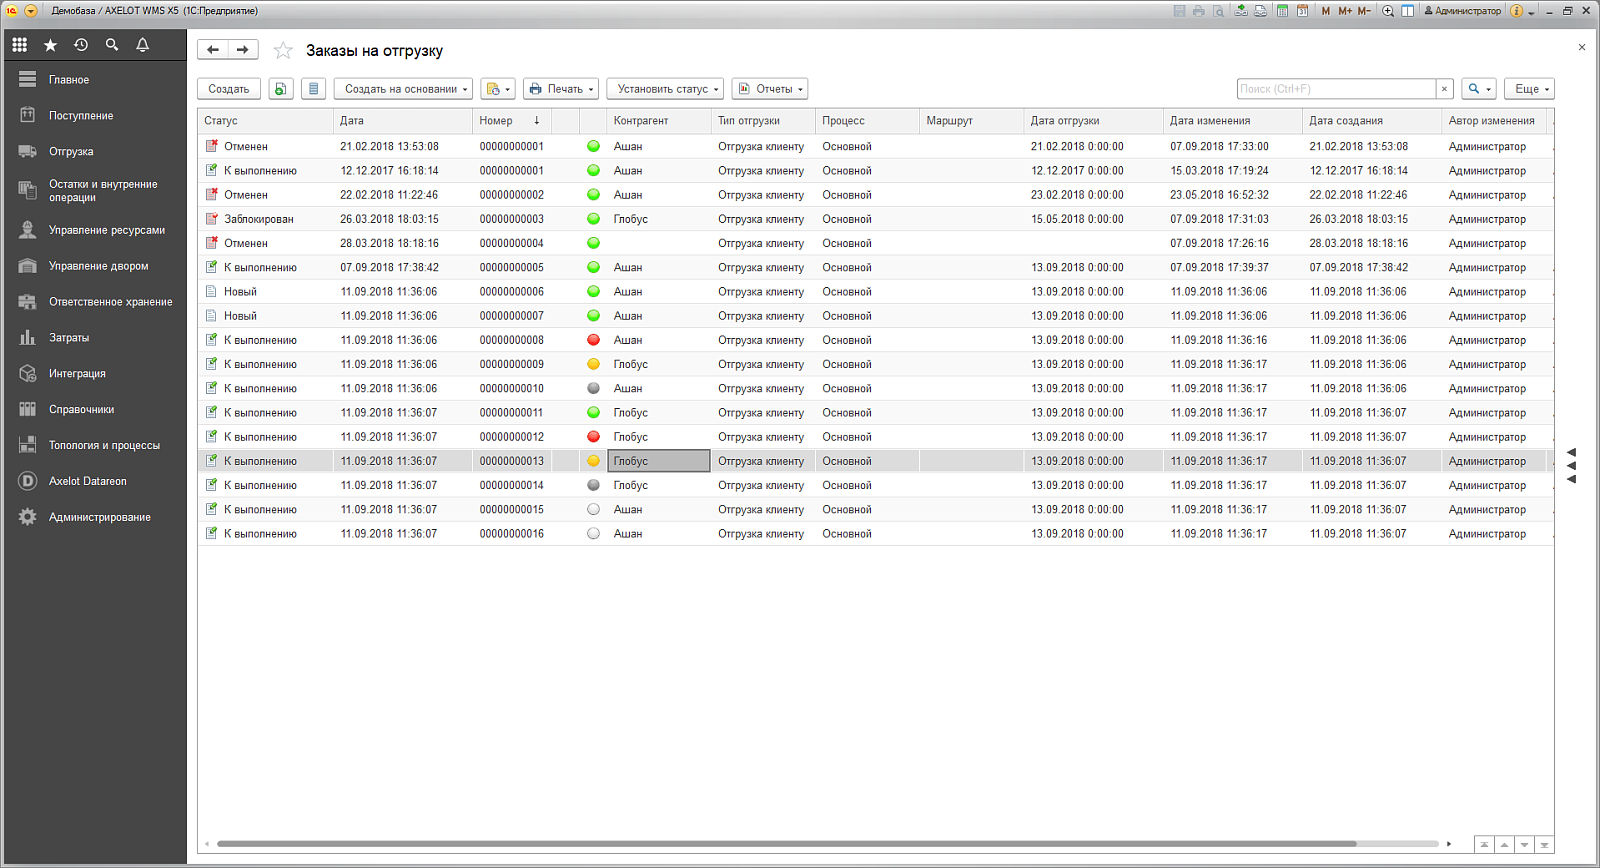Open history clock icon in sidebar
The height and width of the screenshot is (868, 1600).
pyautogui.click(x=81, y=45)
